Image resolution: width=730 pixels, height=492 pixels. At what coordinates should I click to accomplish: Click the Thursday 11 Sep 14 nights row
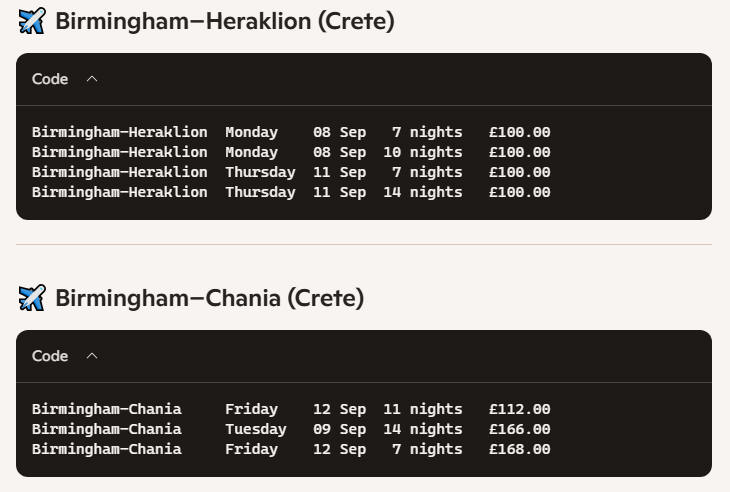(x=291, y=192)
